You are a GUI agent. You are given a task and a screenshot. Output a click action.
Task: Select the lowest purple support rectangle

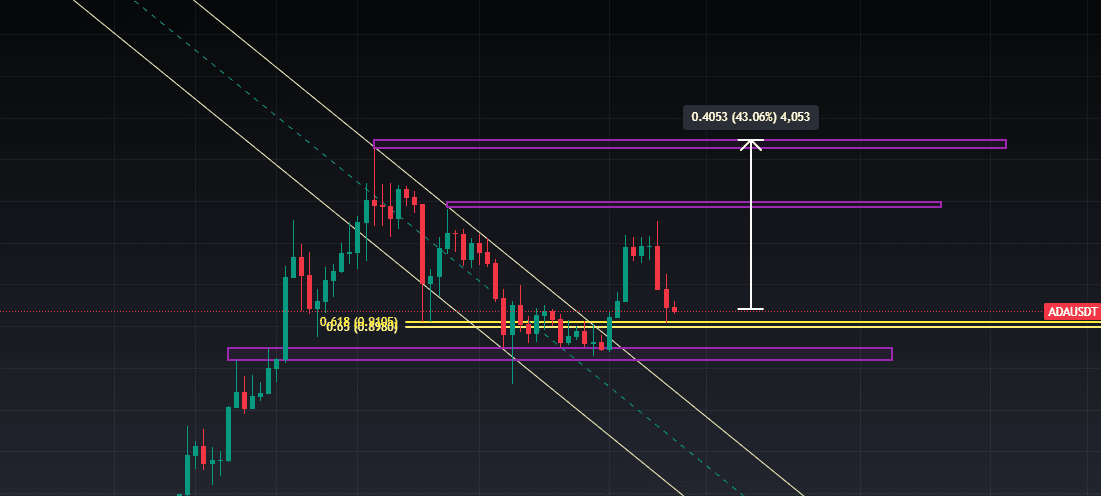tap(560, 354)
